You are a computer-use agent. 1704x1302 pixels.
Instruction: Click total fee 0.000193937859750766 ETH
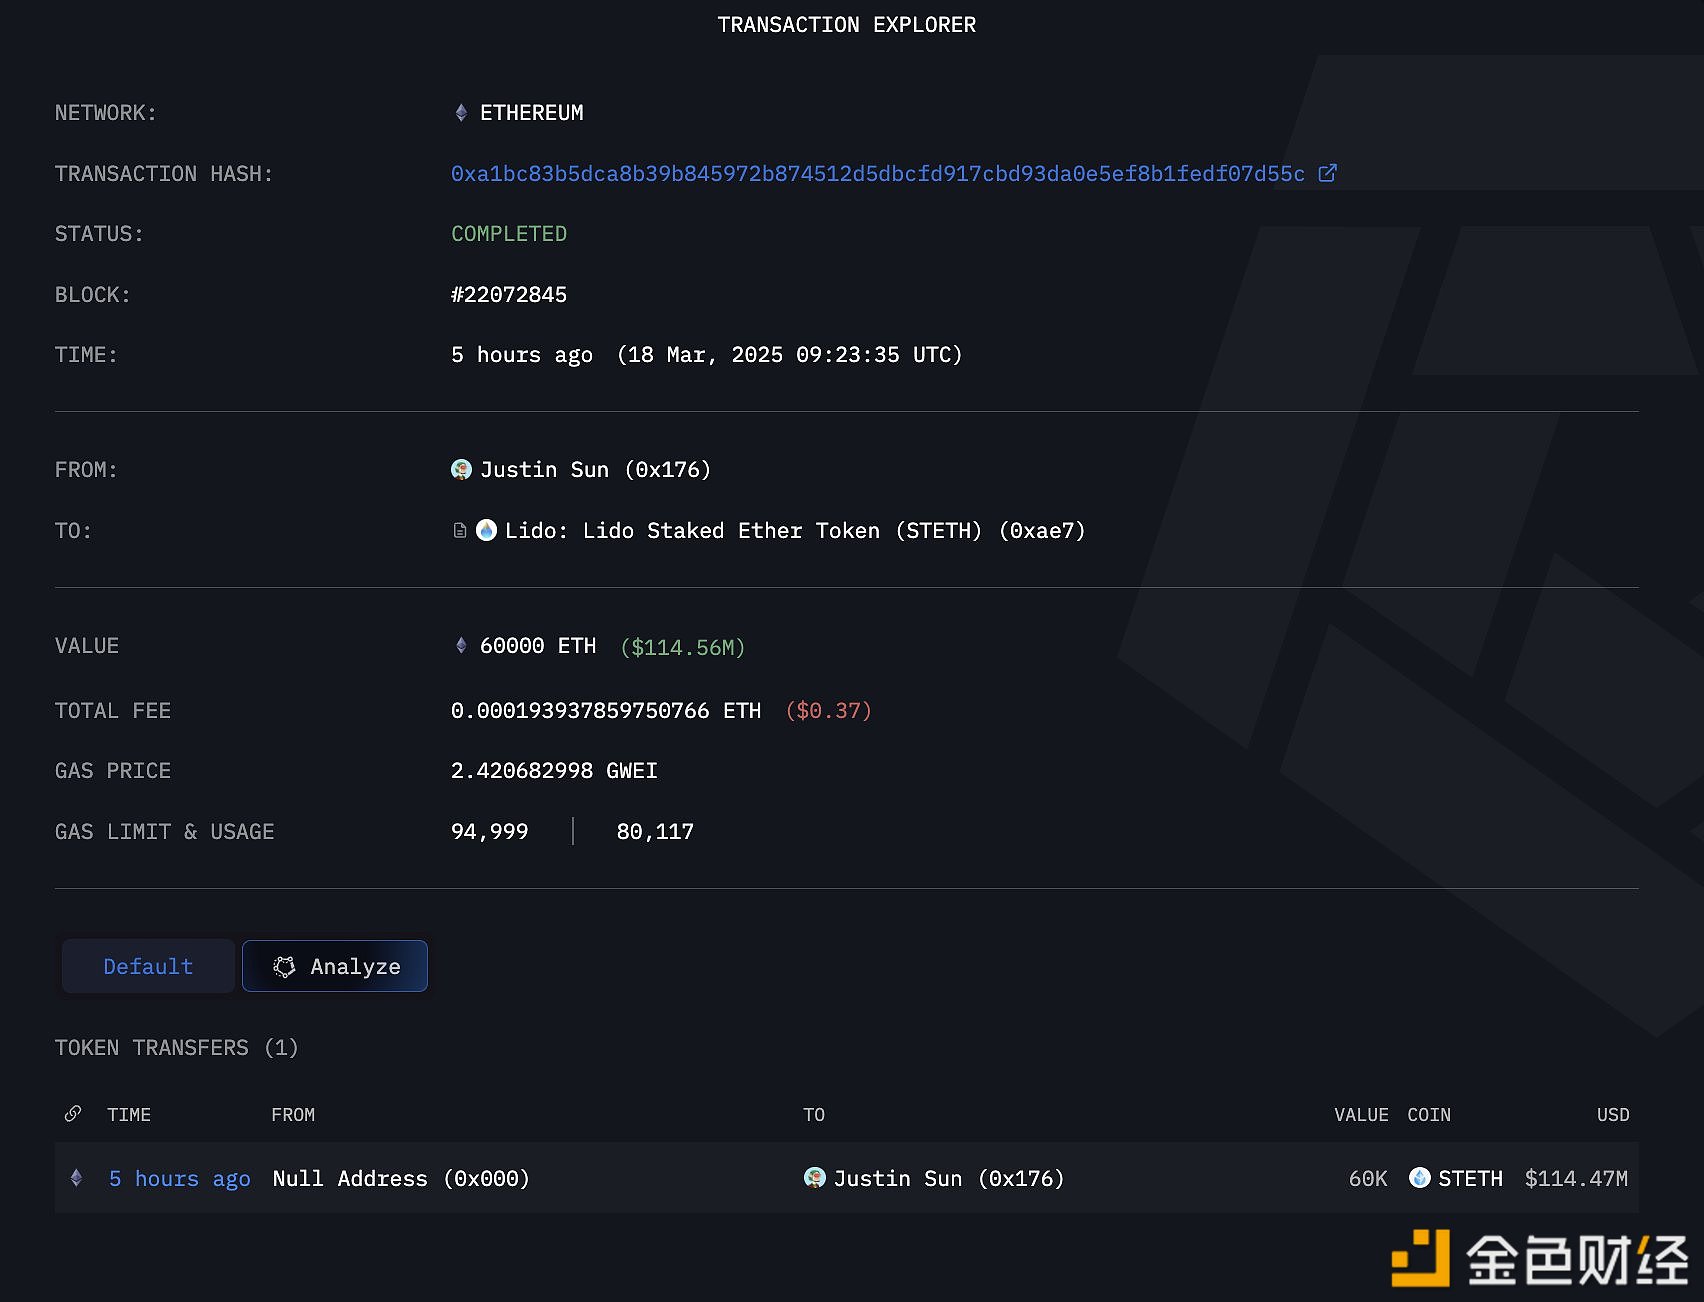click(x=606, y=710)
